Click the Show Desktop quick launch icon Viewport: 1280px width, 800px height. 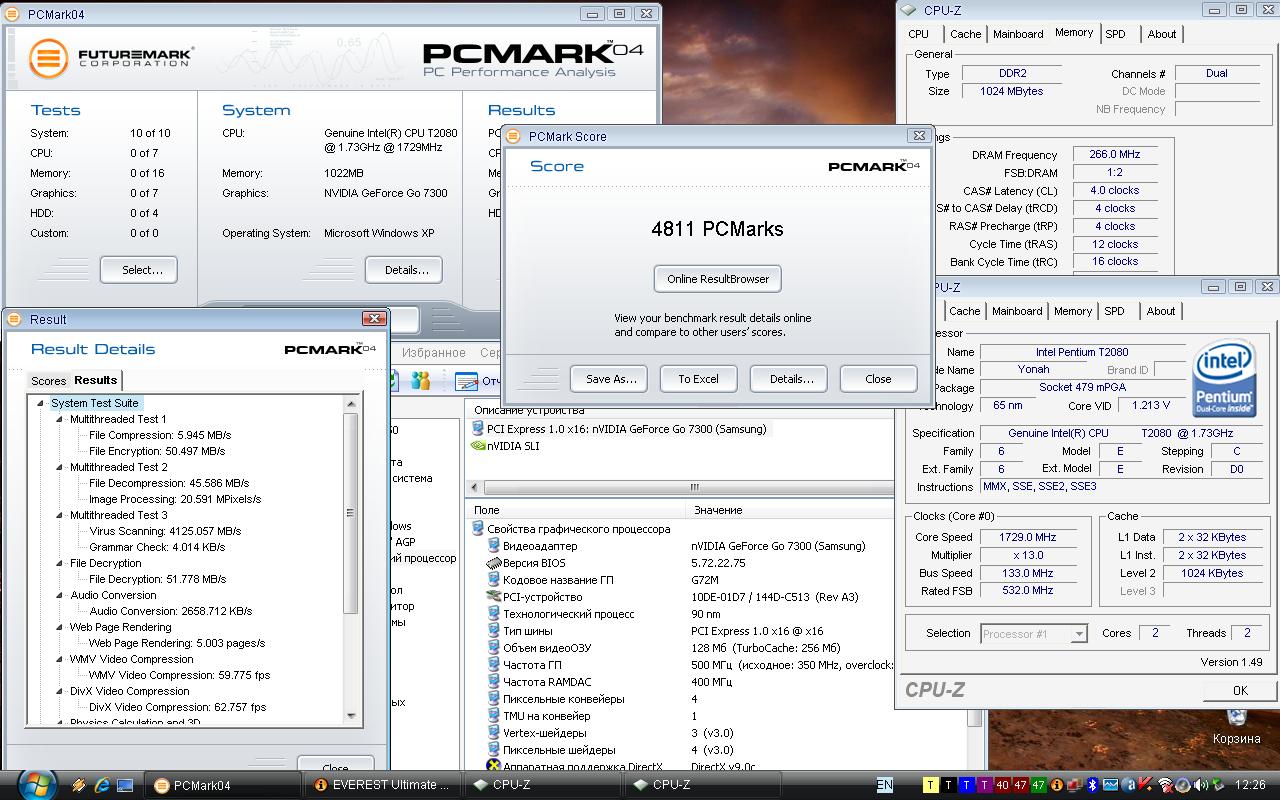click(x=125, y=785)
